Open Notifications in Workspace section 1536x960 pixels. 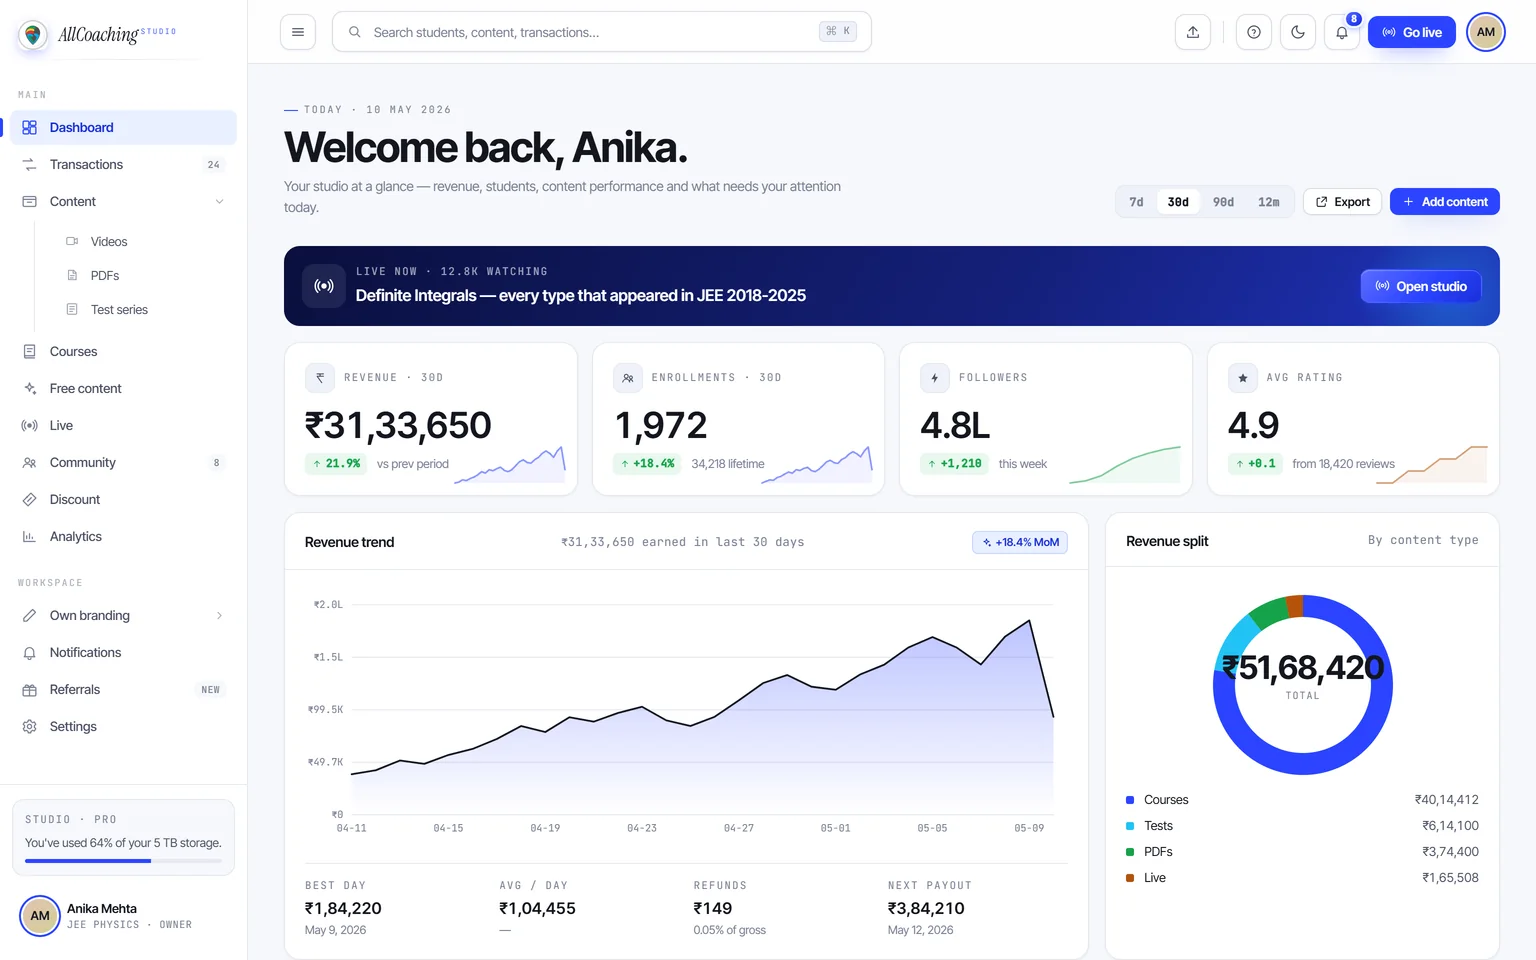coord(124,653)
